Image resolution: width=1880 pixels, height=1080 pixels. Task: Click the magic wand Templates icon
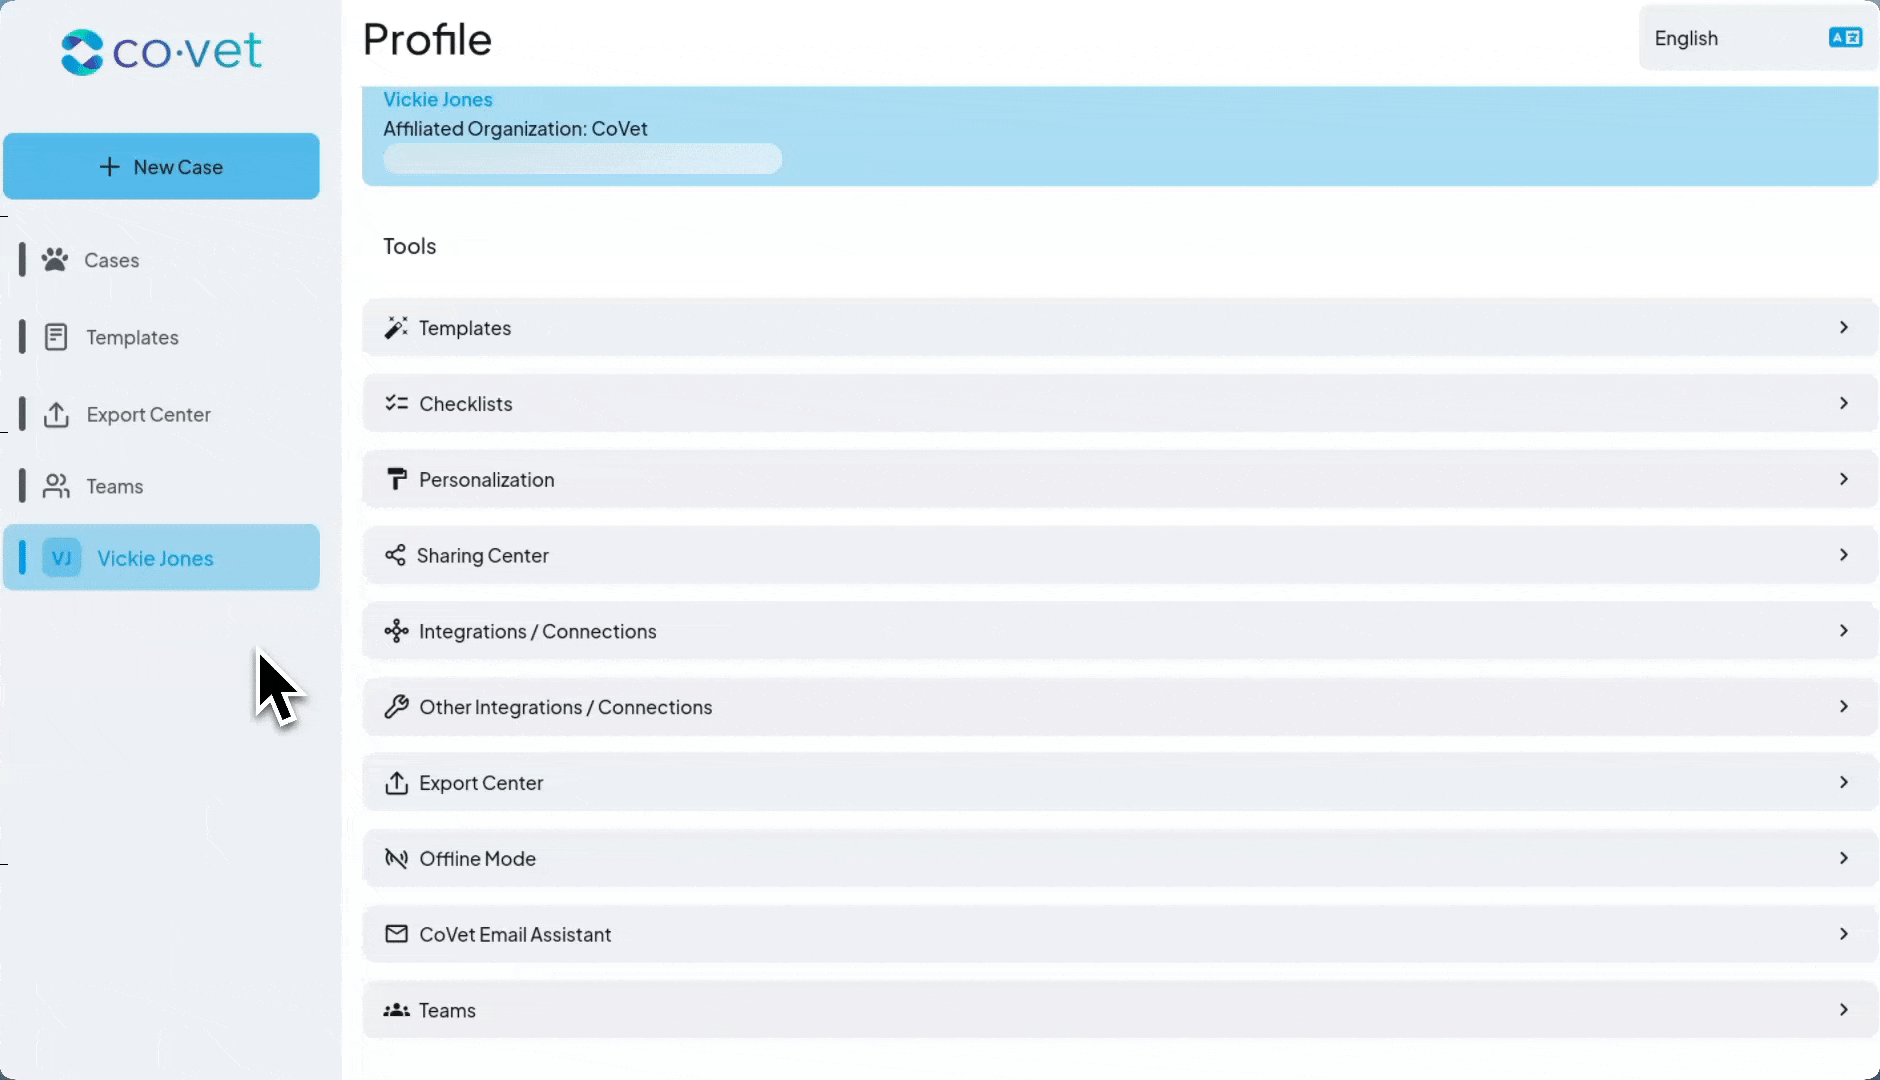[396, 328]
